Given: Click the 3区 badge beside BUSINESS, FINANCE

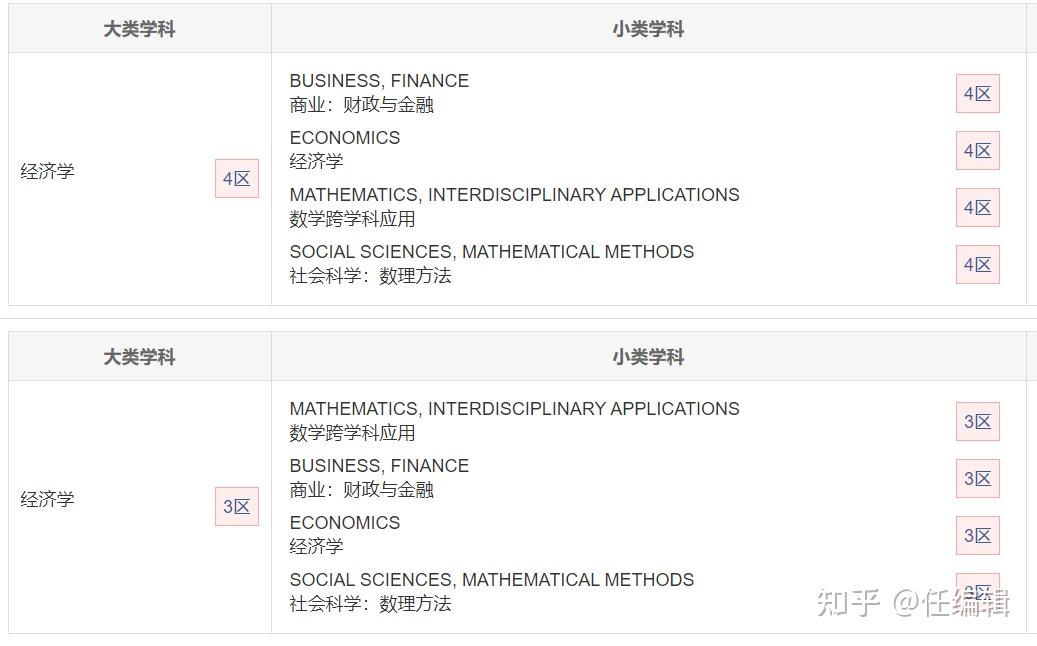Looking at the screenshot, I should click(977, 479).
